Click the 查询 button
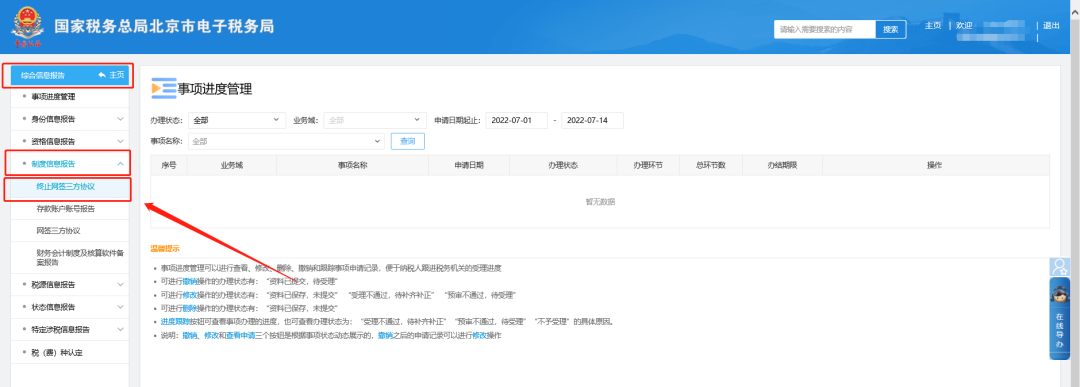Screen dimensions: 1080x387 [408, 141]
